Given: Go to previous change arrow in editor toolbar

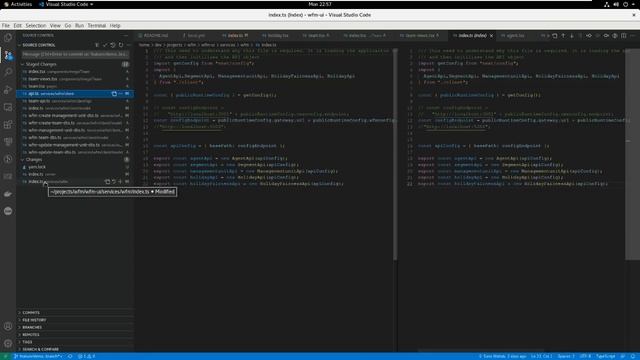Looking at the screenshot, I should pyautogui.click(x=563, y=36).
